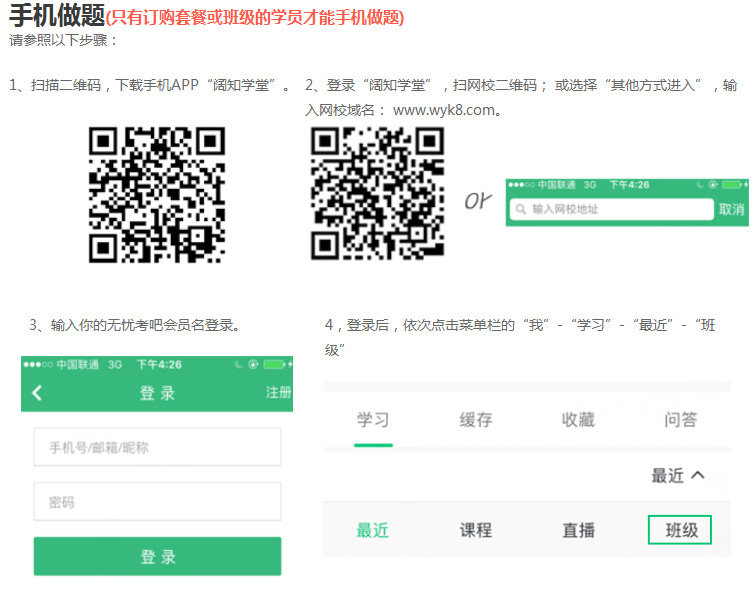Click the battery icon in the login screen status bar
The height and width of the screenshot is (609, 756).
click(275, 365)
